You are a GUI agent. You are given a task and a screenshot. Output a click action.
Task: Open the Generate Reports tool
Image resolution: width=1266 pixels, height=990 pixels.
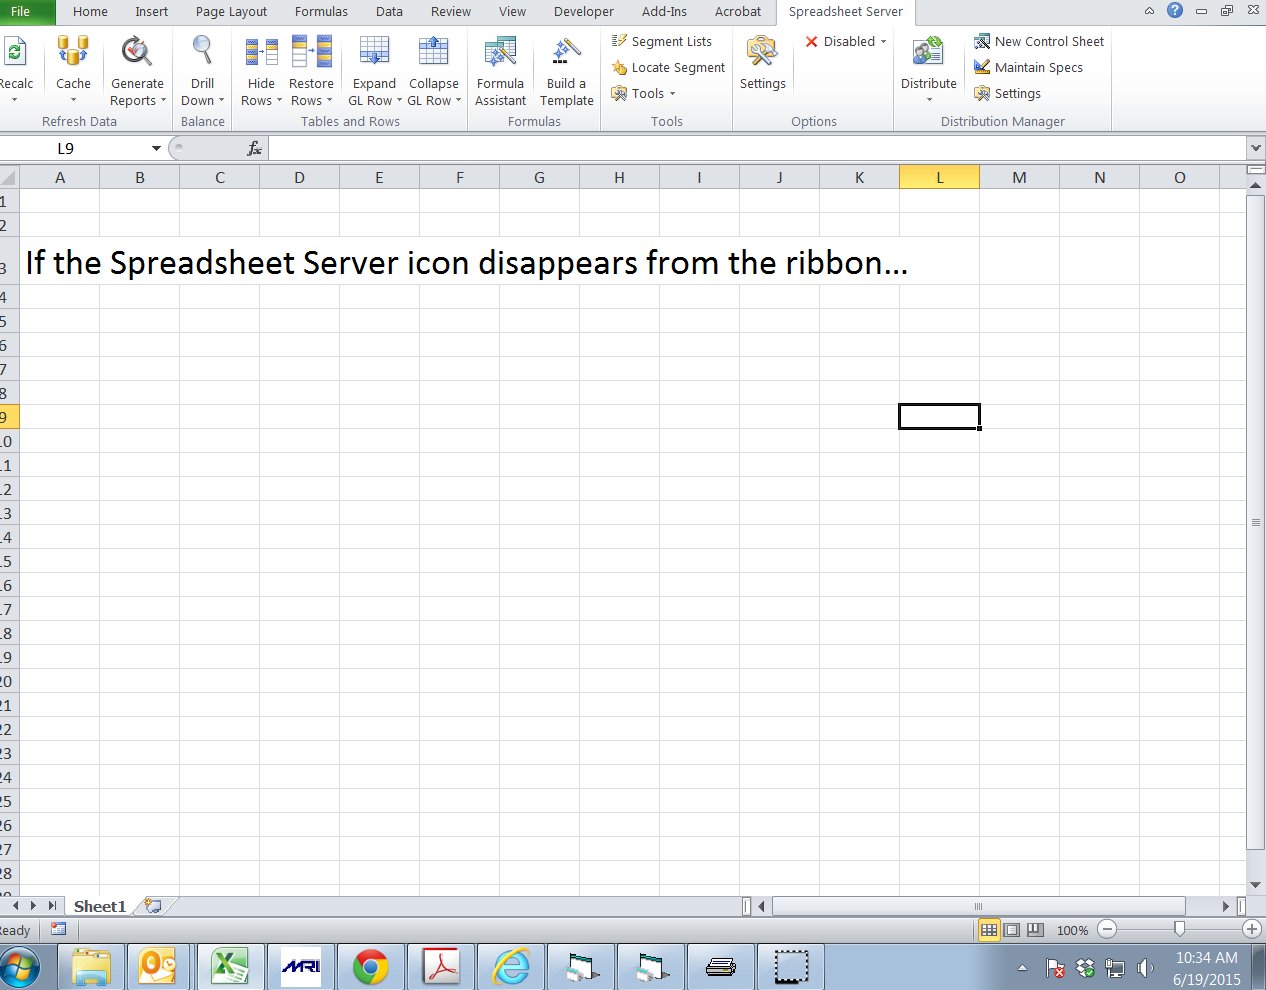(x=137, y=70)
